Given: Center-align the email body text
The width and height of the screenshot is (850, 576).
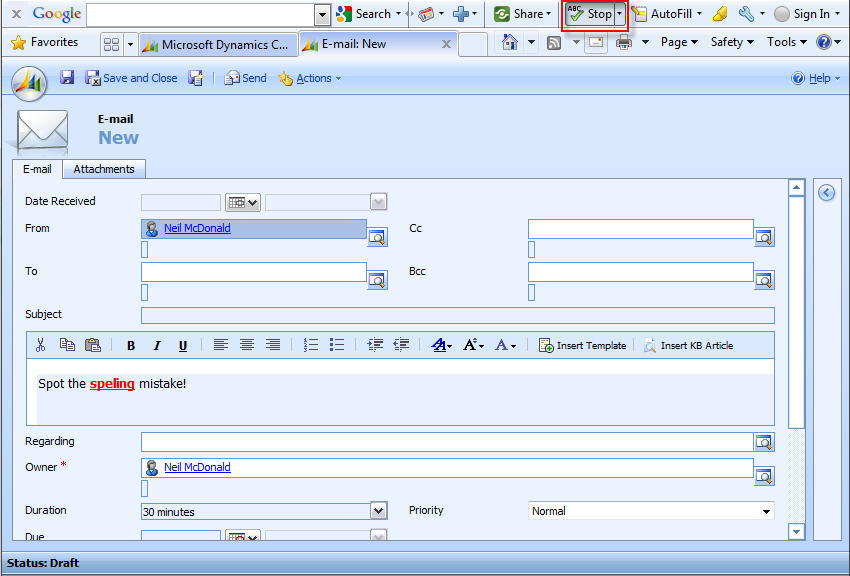Looking at the screenshot, I should coord(247,345).
